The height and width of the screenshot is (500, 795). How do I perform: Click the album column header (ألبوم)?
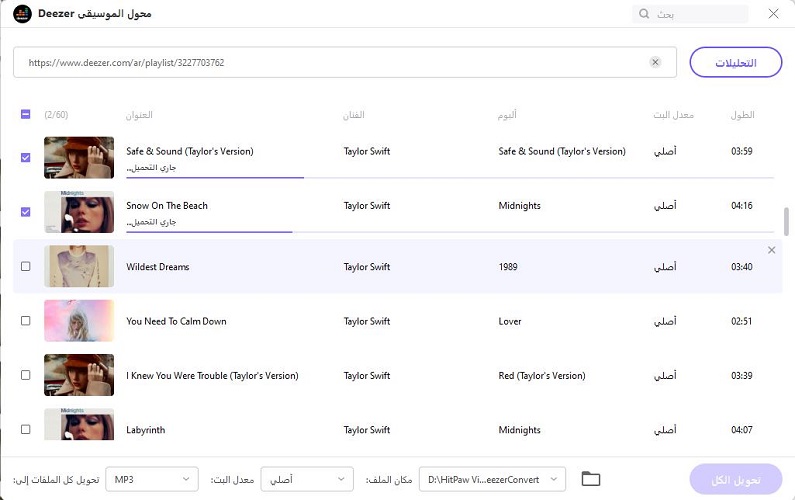pos(507,115)
